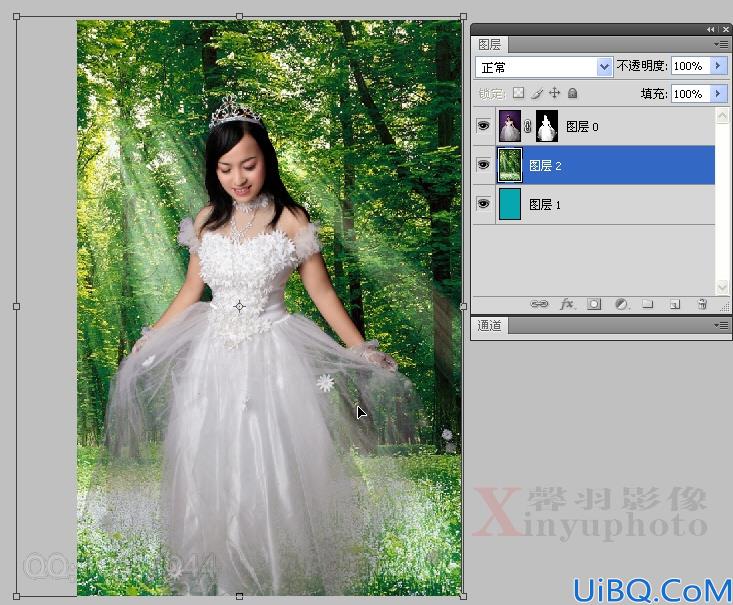Select the teal 图层 1 thumbnail
733x605 pixels.
click(x=510, y=204)
